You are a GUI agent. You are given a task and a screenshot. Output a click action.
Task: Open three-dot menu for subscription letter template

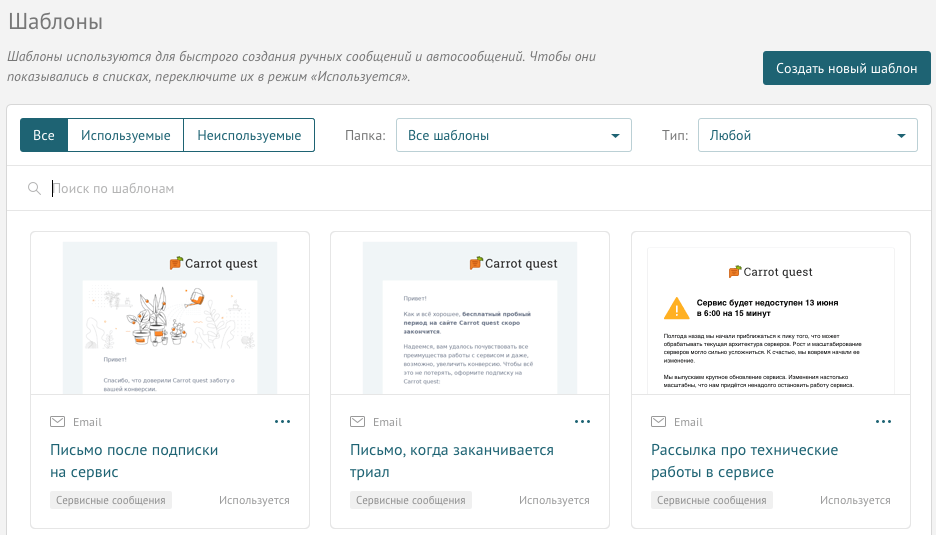pyautogui.click(x=282, y=422)
